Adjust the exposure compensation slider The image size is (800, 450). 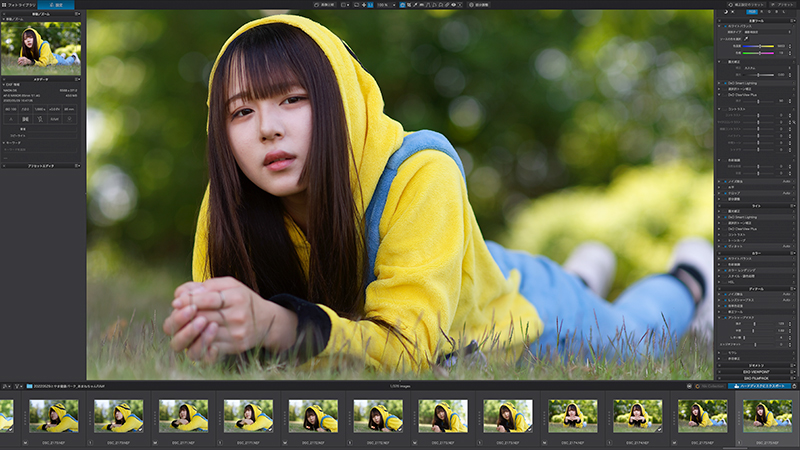pos(758,75)
